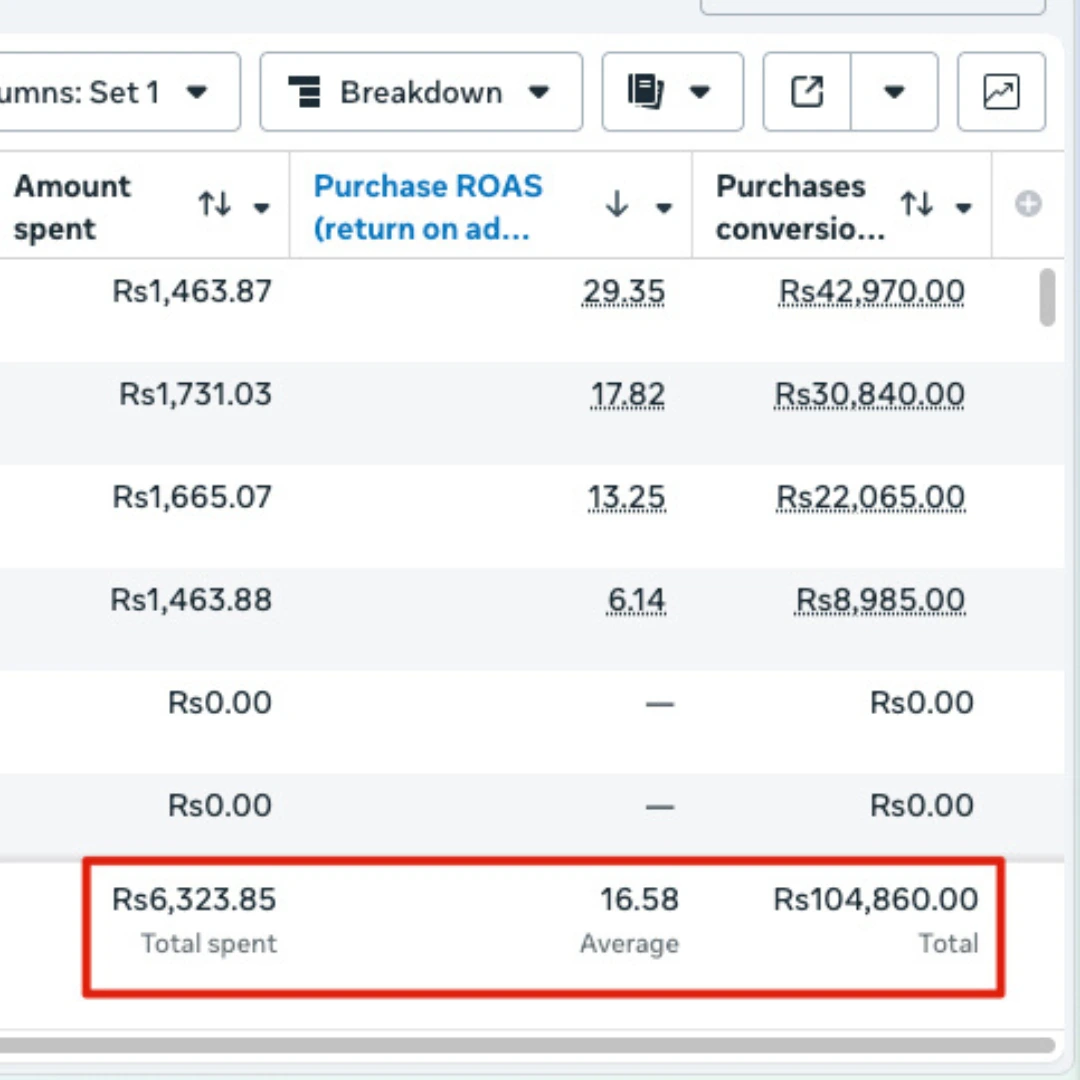Click the Rs42,970.00 conversion value
Viewport: 1080px width, 1080px height.
click(871, 291)
